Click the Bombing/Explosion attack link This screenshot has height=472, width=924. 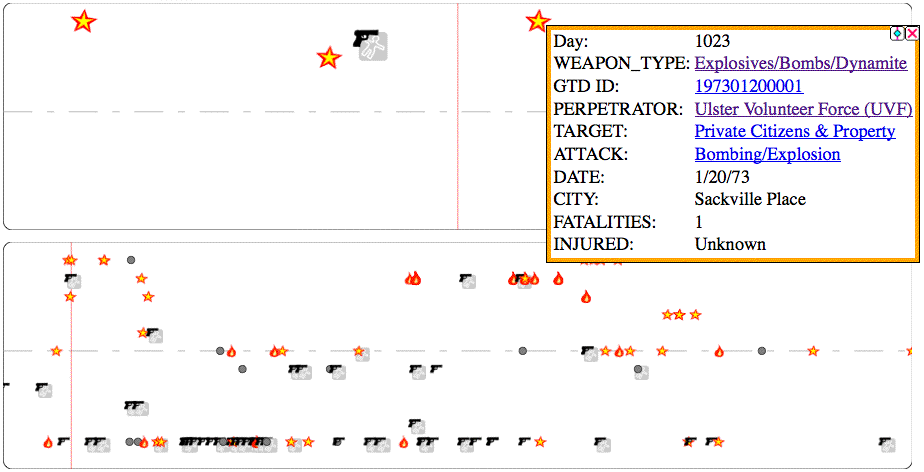coord(767,154)
